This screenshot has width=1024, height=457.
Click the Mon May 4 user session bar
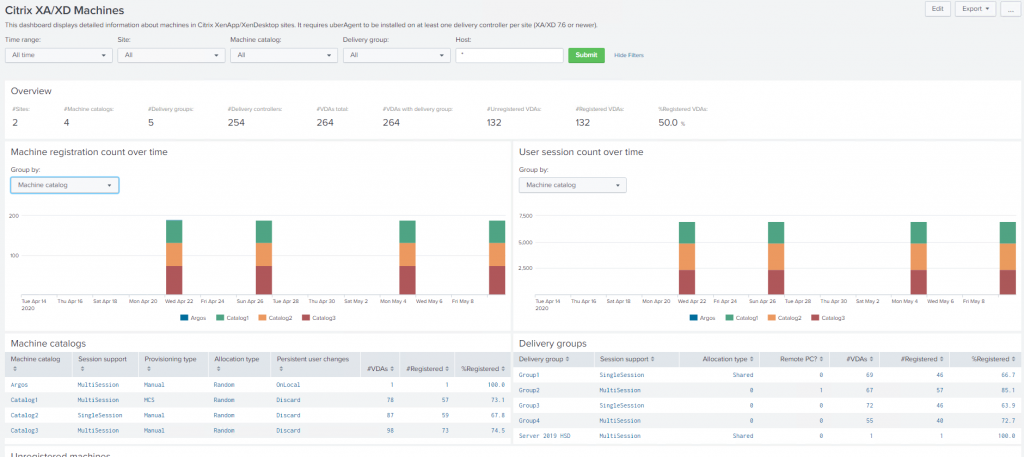pos(919,259)
